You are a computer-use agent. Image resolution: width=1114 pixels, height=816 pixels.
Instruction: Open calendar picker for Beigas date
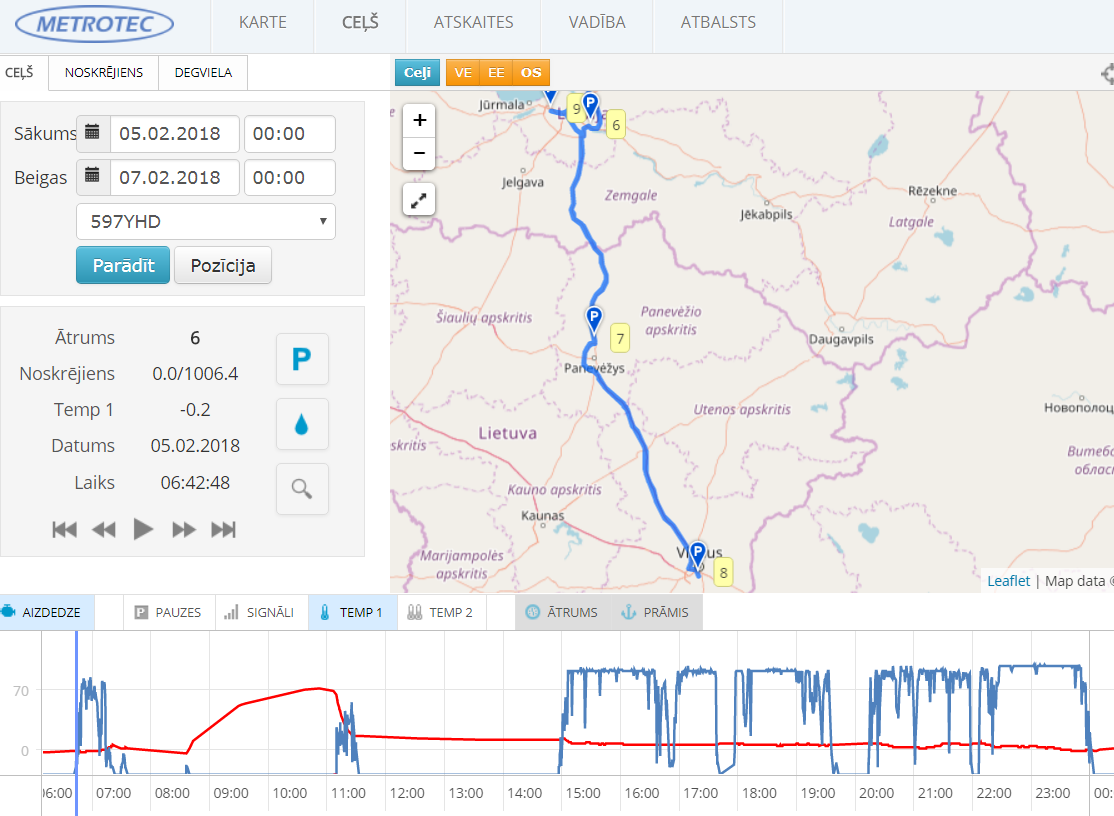click(x=93, y=177)
